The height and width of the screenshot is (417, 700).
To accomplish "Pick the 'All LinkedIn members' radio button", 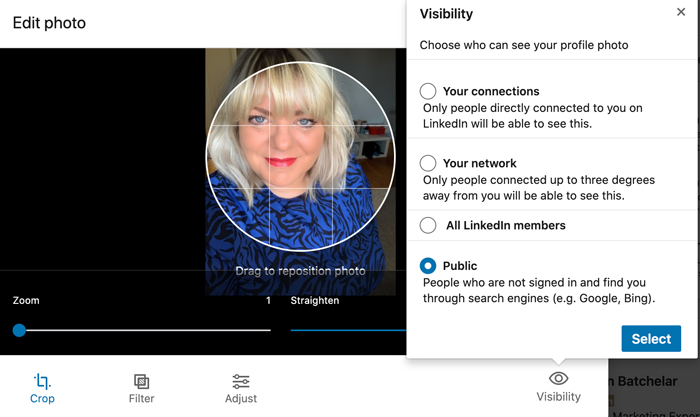I will (428, 225).
